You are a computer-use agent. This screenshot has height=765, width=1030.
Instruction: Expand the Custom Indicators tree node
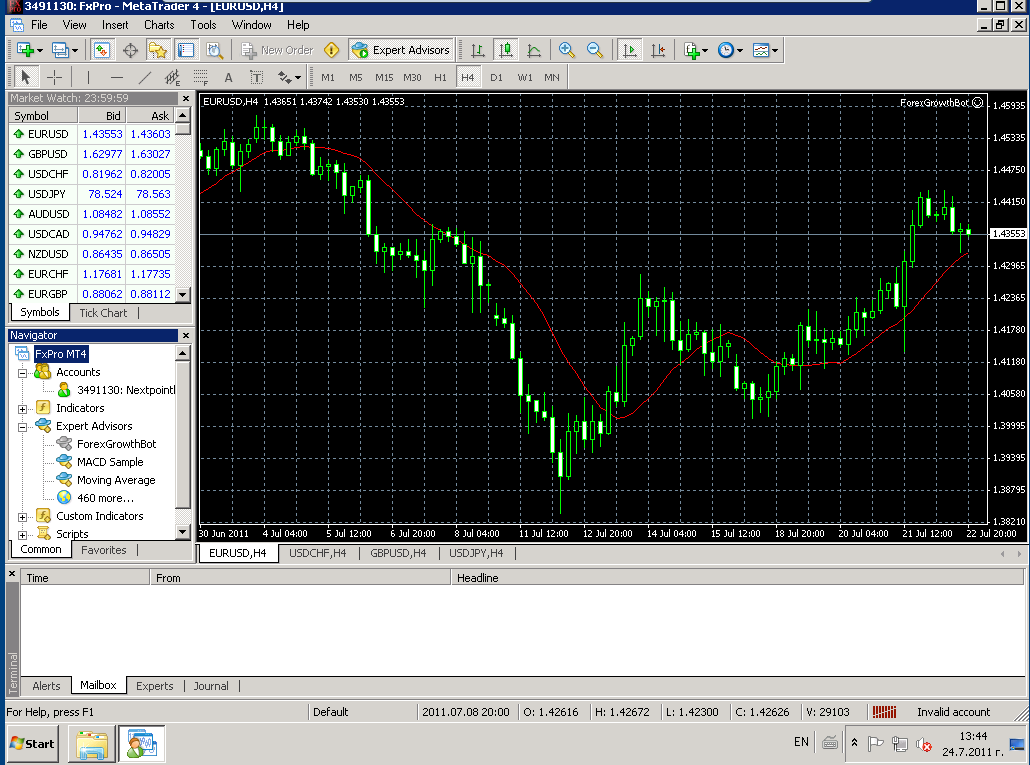point(22,517)
